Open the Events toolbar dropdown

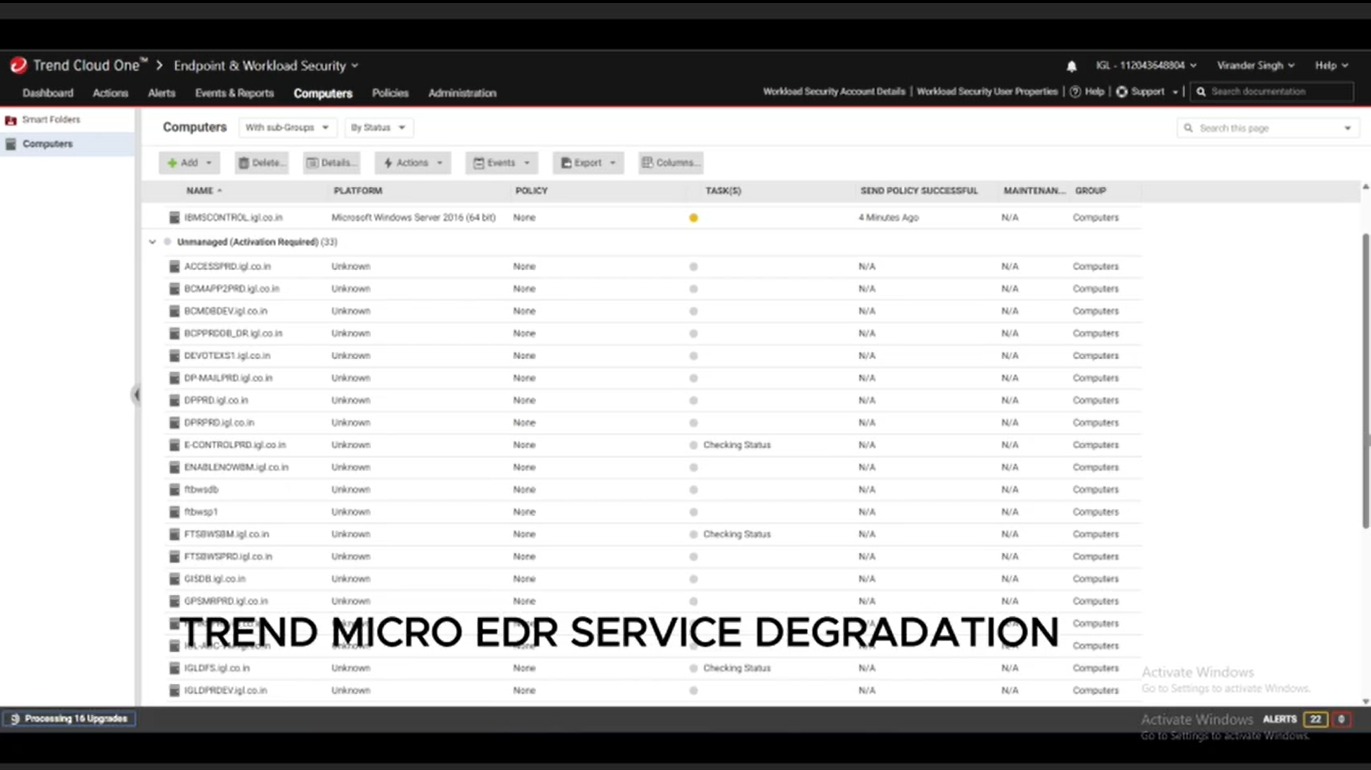point(501,163)
